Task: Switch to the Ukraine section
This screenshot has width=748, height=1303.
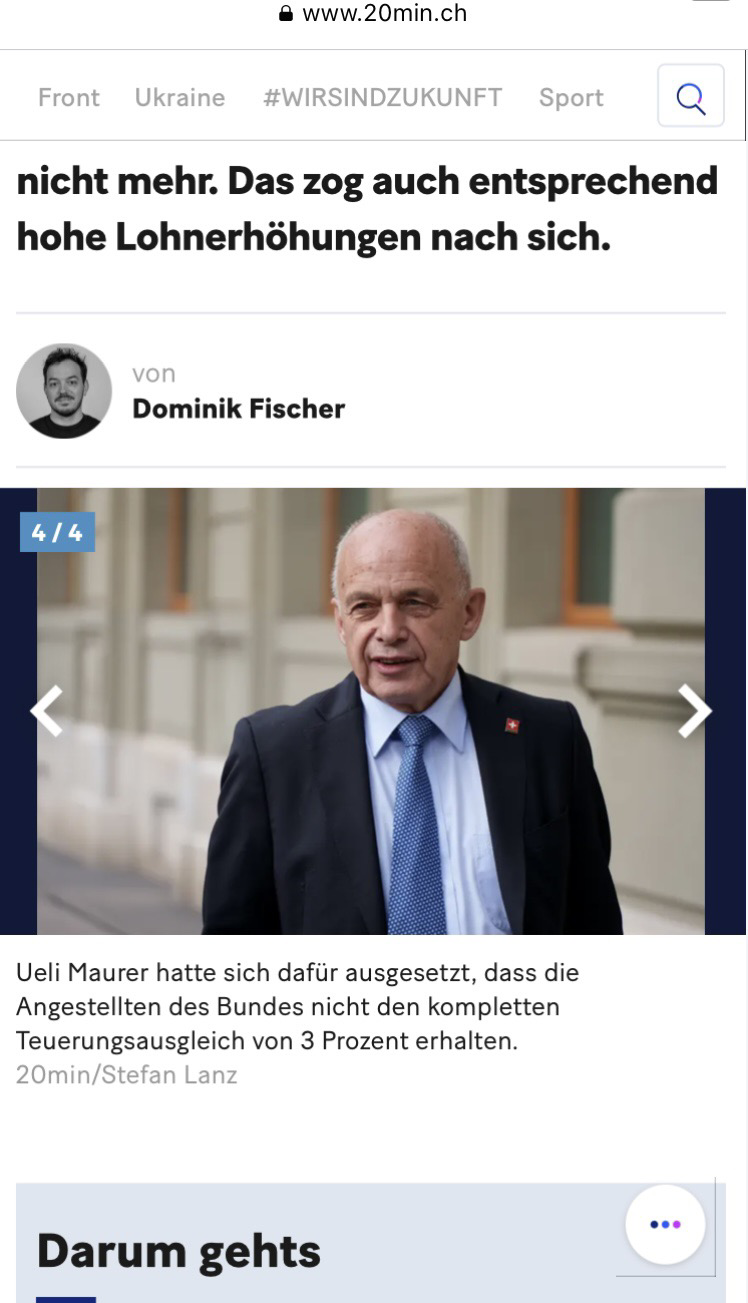Action: point(180,97)
